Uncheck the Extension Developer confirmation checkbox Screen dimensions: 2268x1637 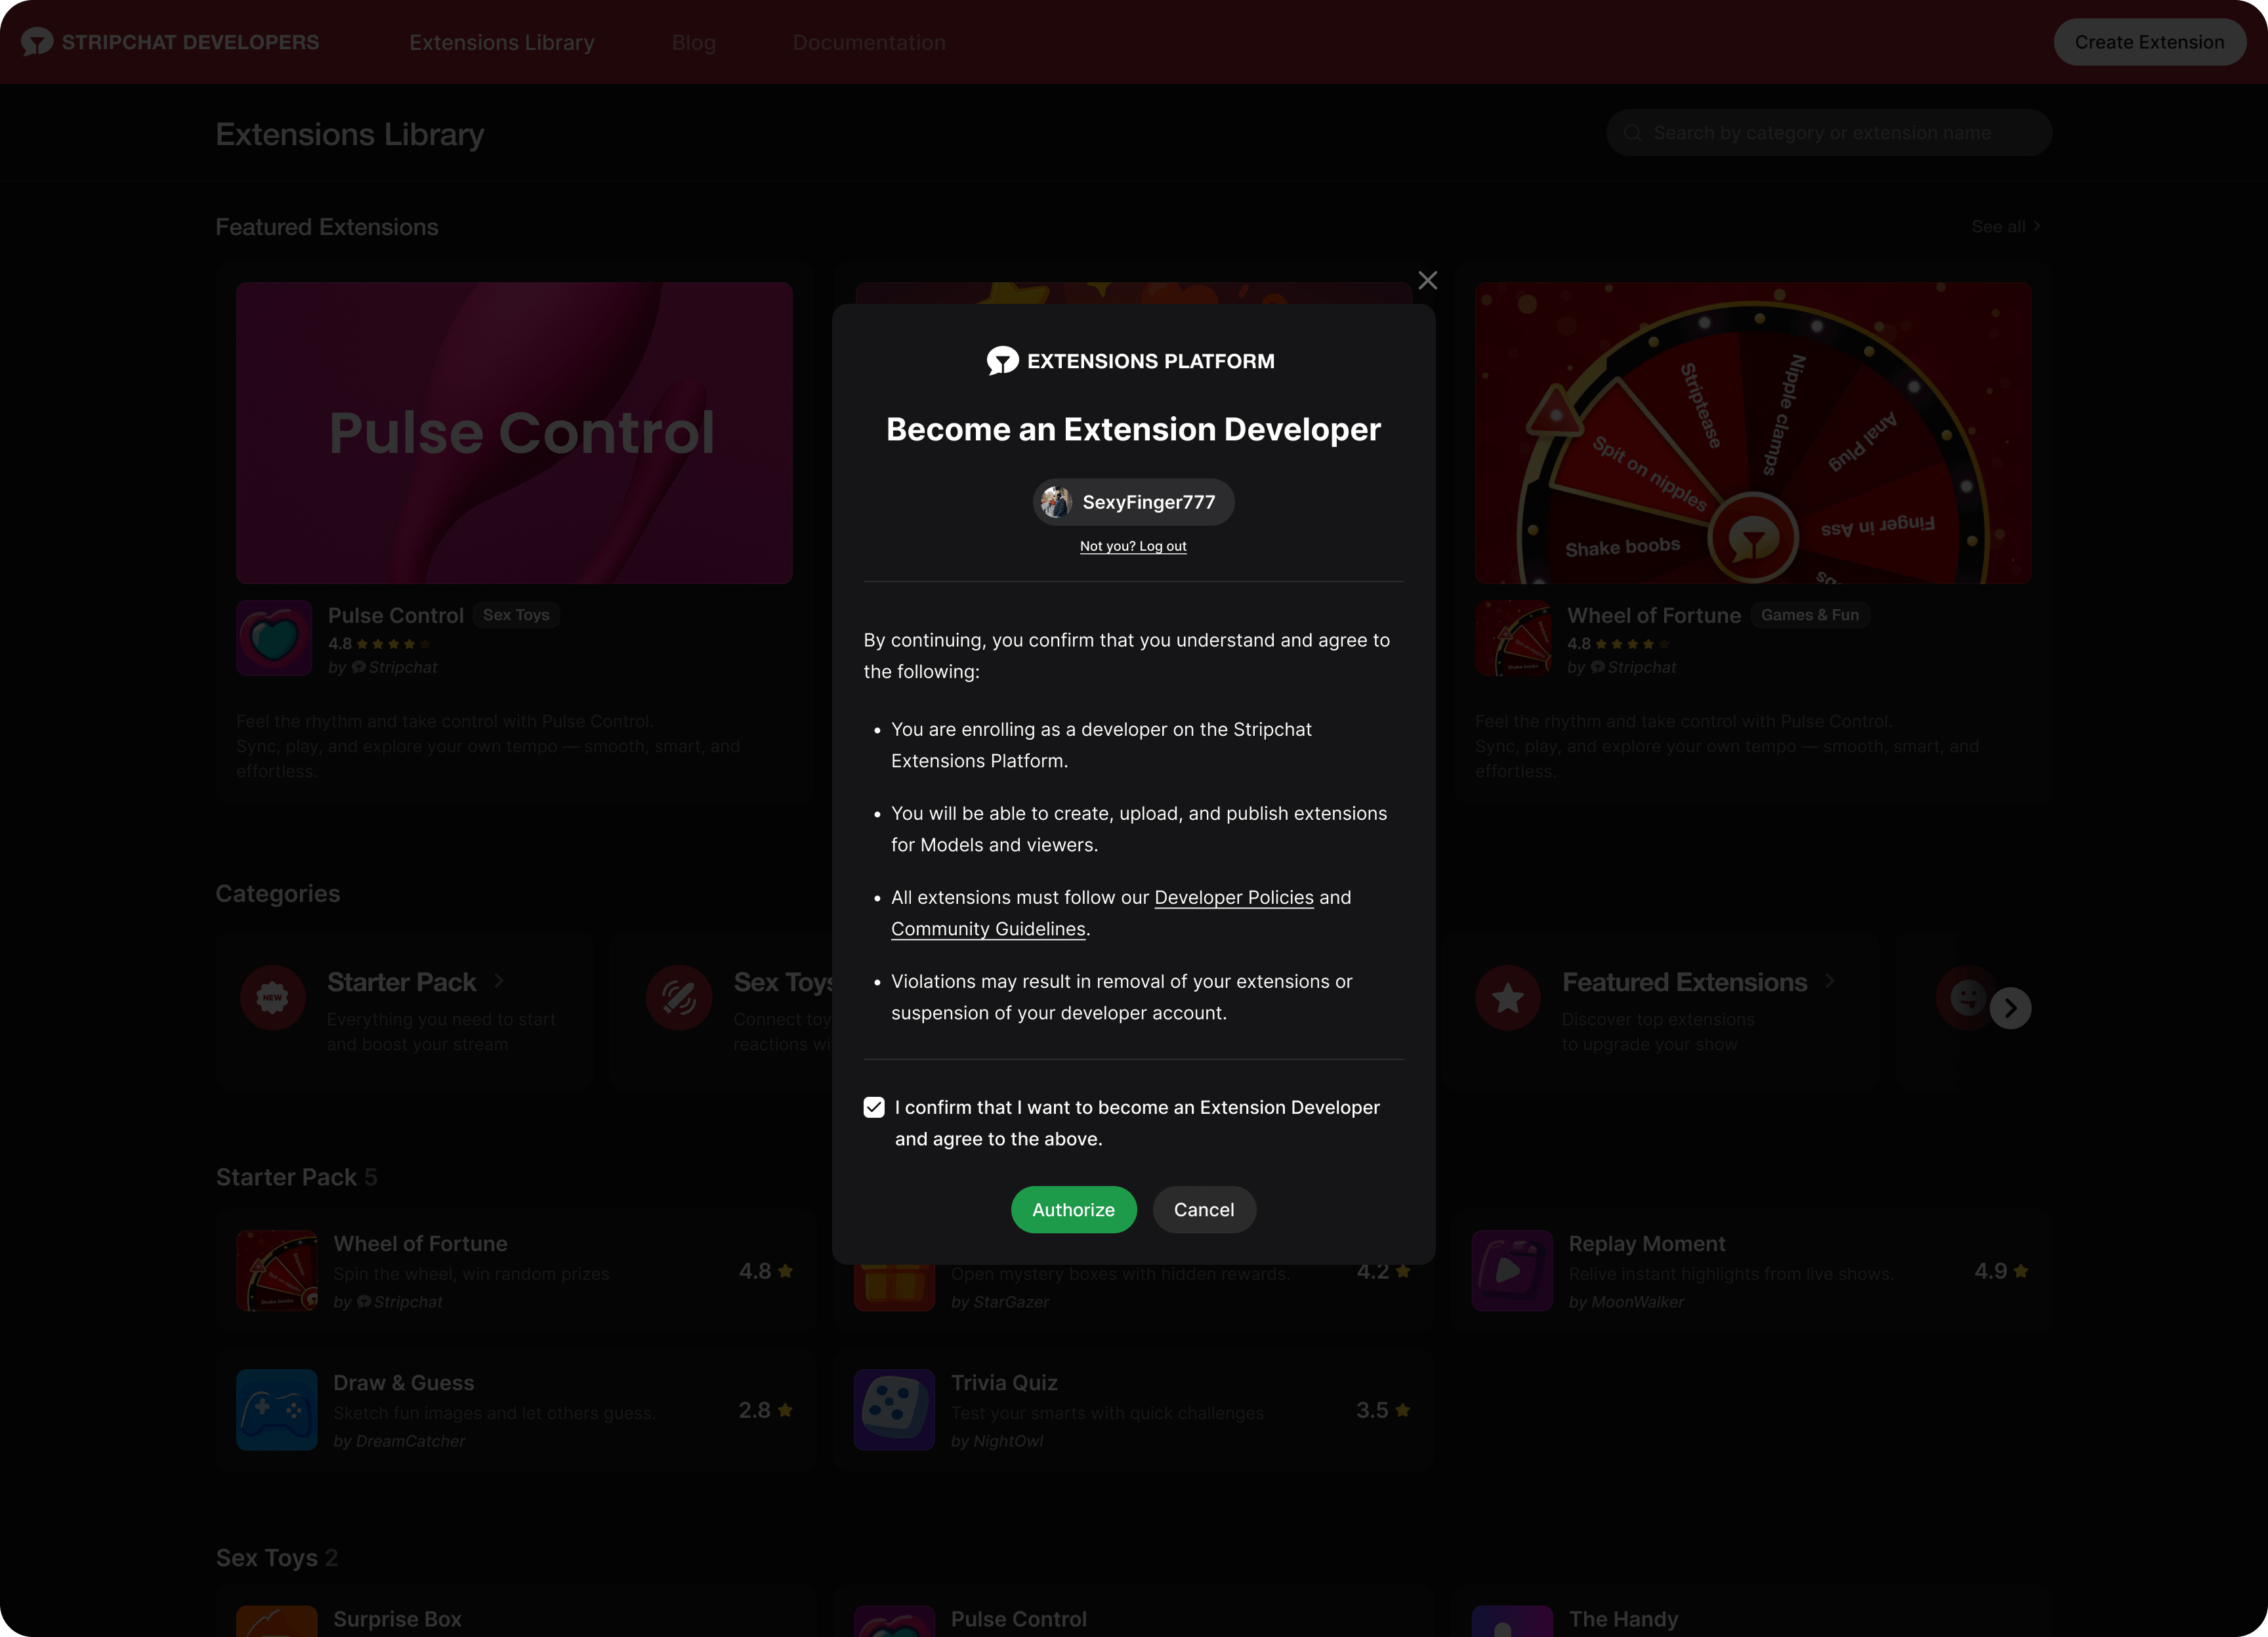pyautogui.click(x=874, y=1107)
